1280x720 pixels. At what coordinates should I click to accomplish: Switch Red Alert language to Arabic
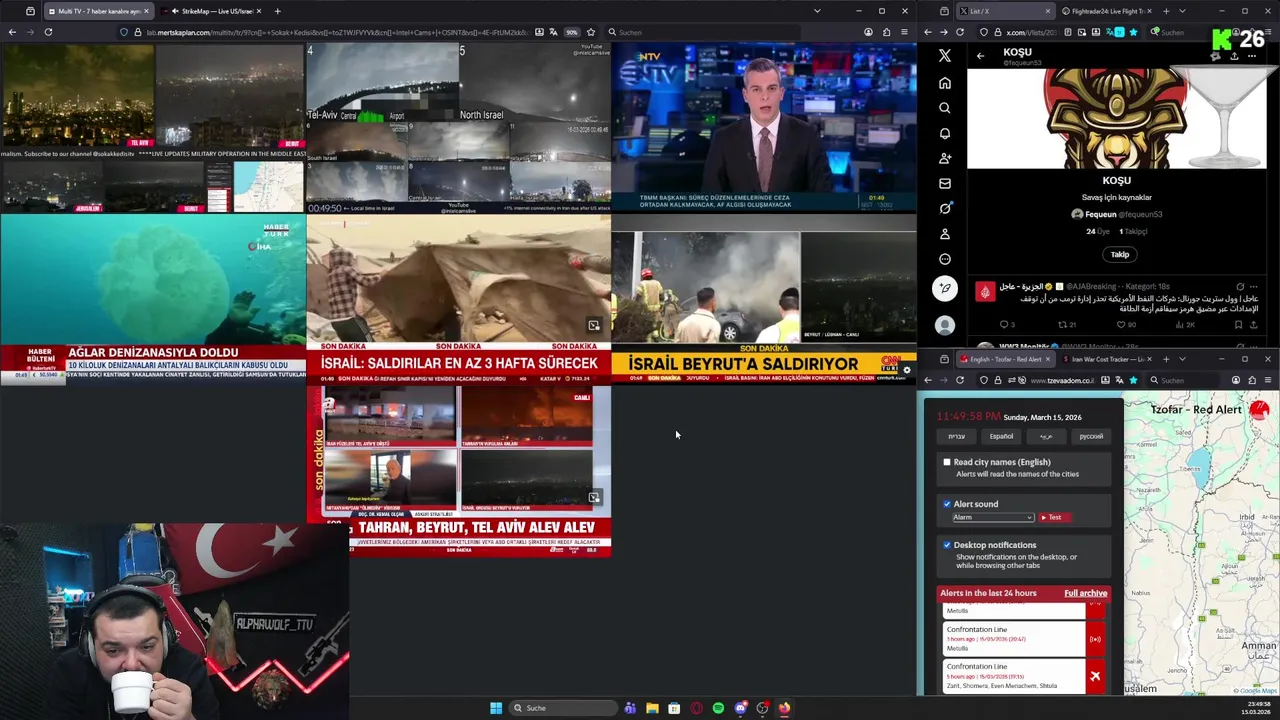tap(1046, 436)
